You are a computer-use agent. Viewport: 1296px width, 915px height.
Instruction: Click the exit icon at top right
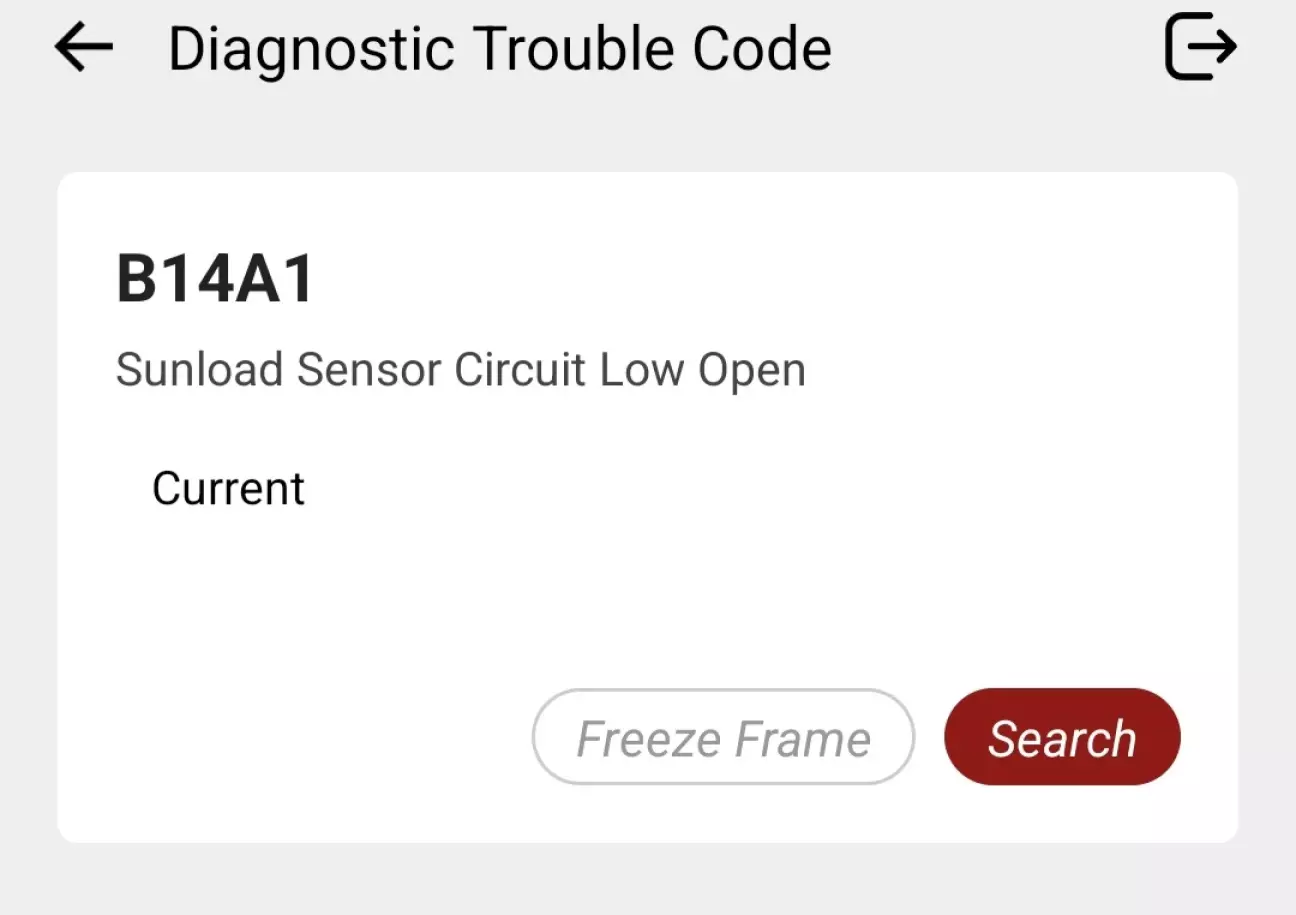pyautogui.click(x=1200, y=47)
